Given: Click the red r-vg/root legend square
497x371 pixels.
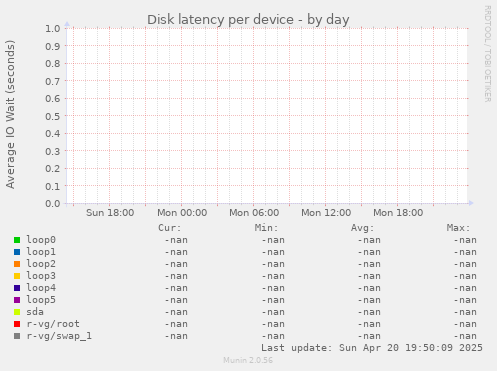Looking at the screenshot, I should point(17,324).
